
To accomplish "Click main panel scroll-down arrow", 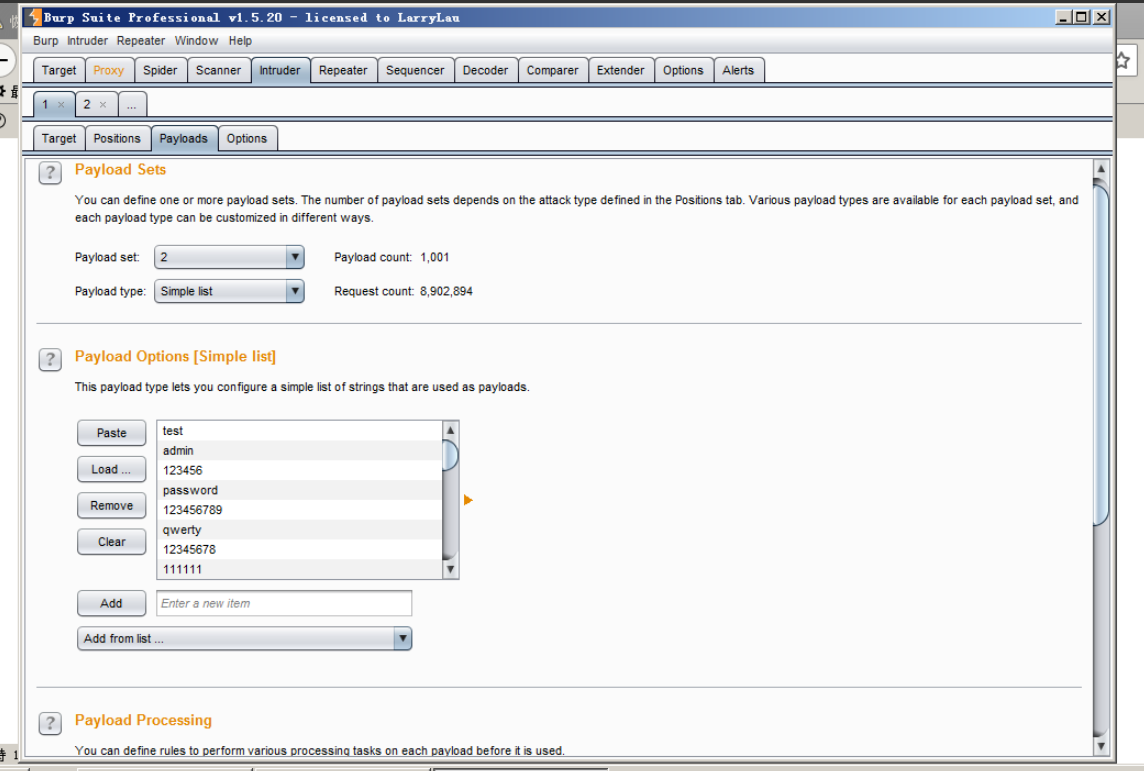I will click(x=1101, y=745).
